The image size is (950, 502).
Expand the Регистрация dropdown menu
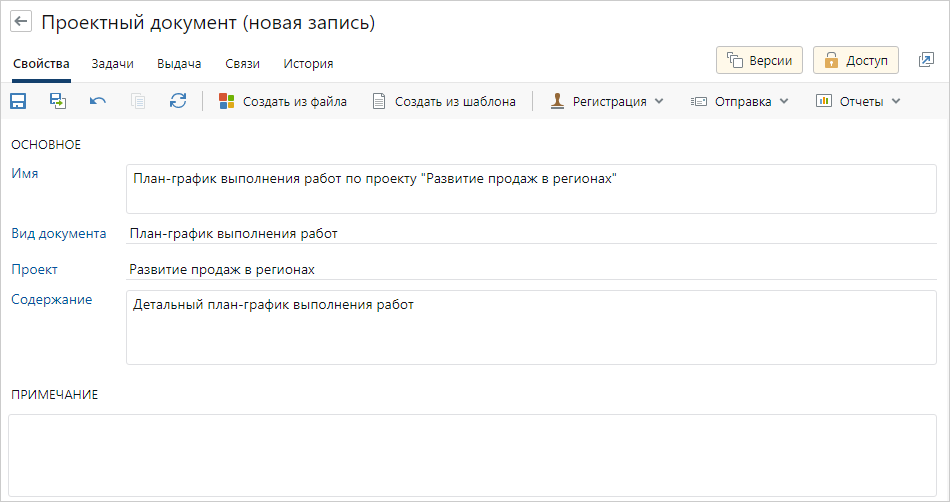[x=607, y=101]
